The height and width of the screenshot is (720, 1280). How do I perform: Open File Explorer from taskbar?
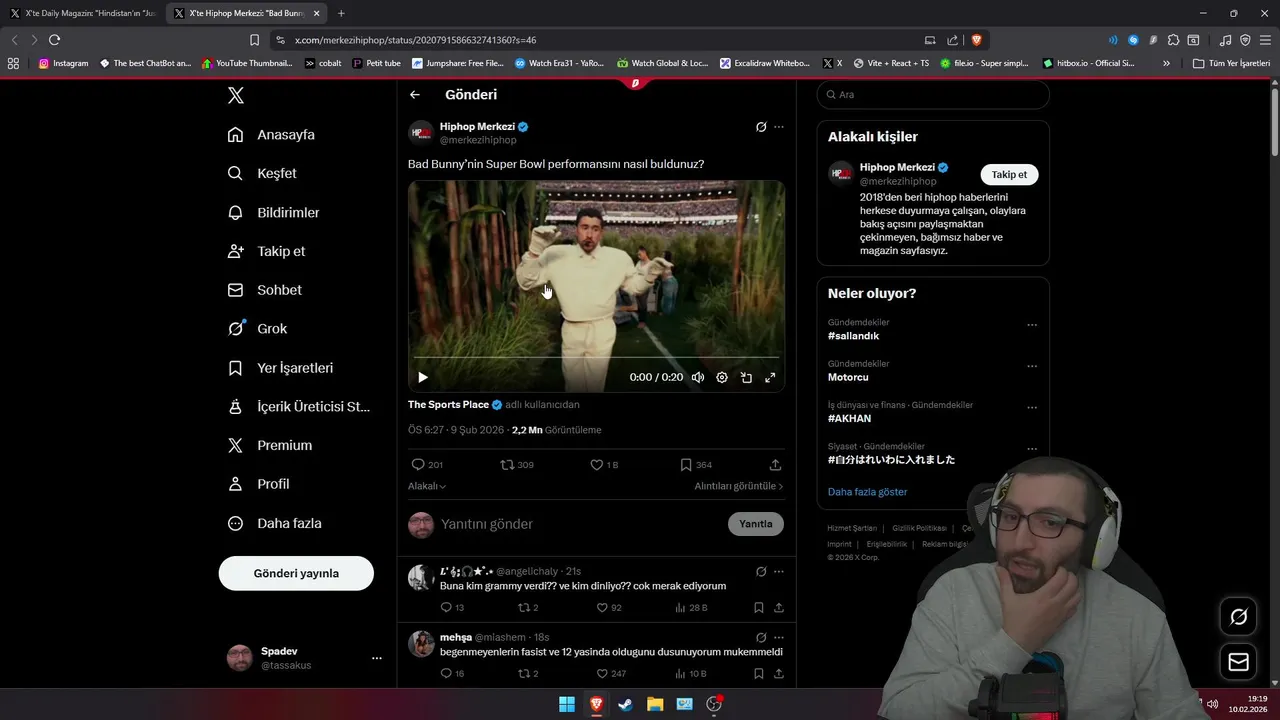pos(655,704)
